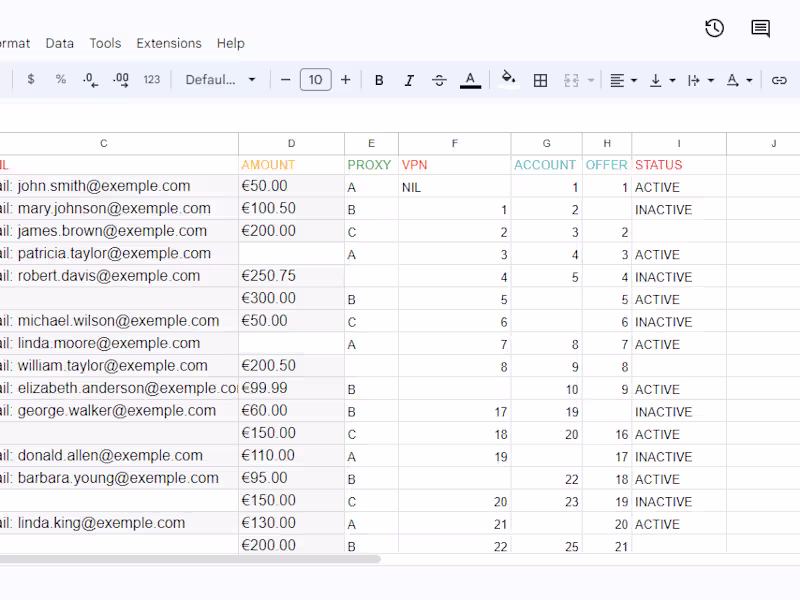Open the comments panel icon
The image size is (800, 600).
click(761, 29)
